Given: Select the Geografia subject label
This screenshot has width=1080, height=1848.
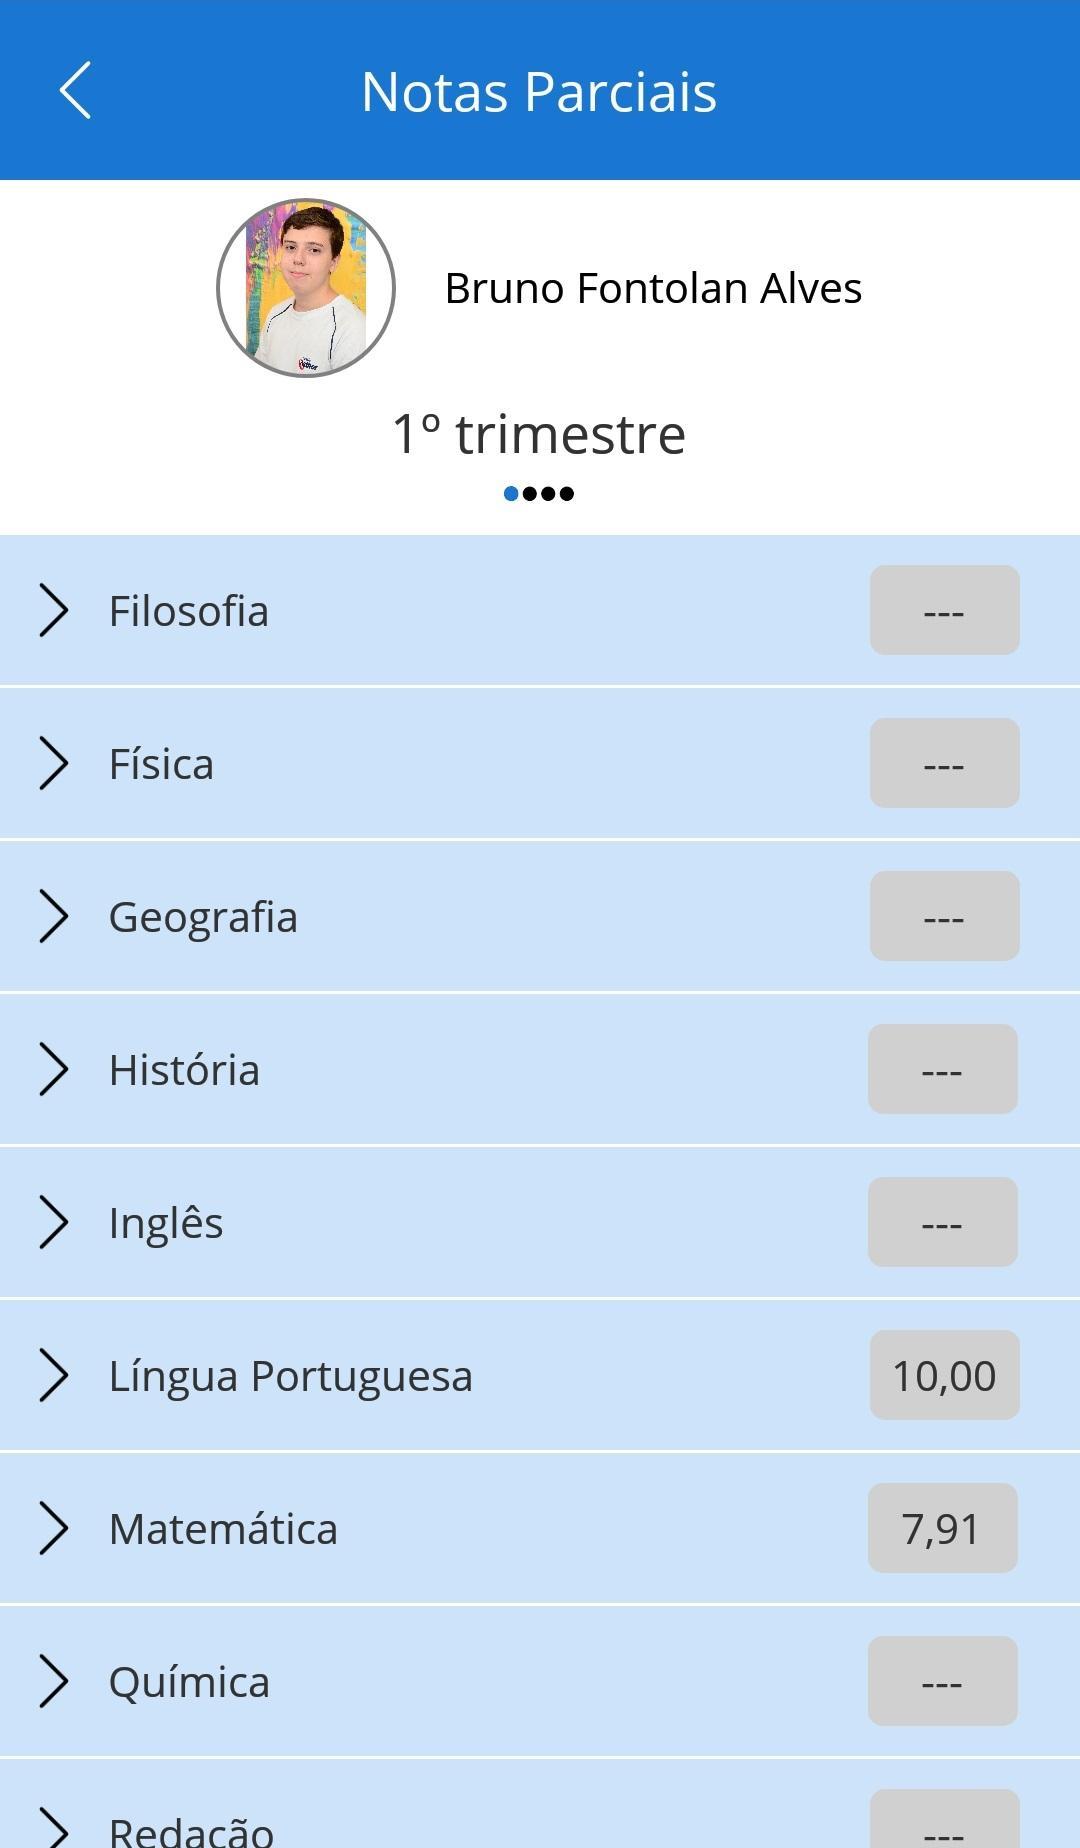Looking at the screenshot, I should [203, 917].
